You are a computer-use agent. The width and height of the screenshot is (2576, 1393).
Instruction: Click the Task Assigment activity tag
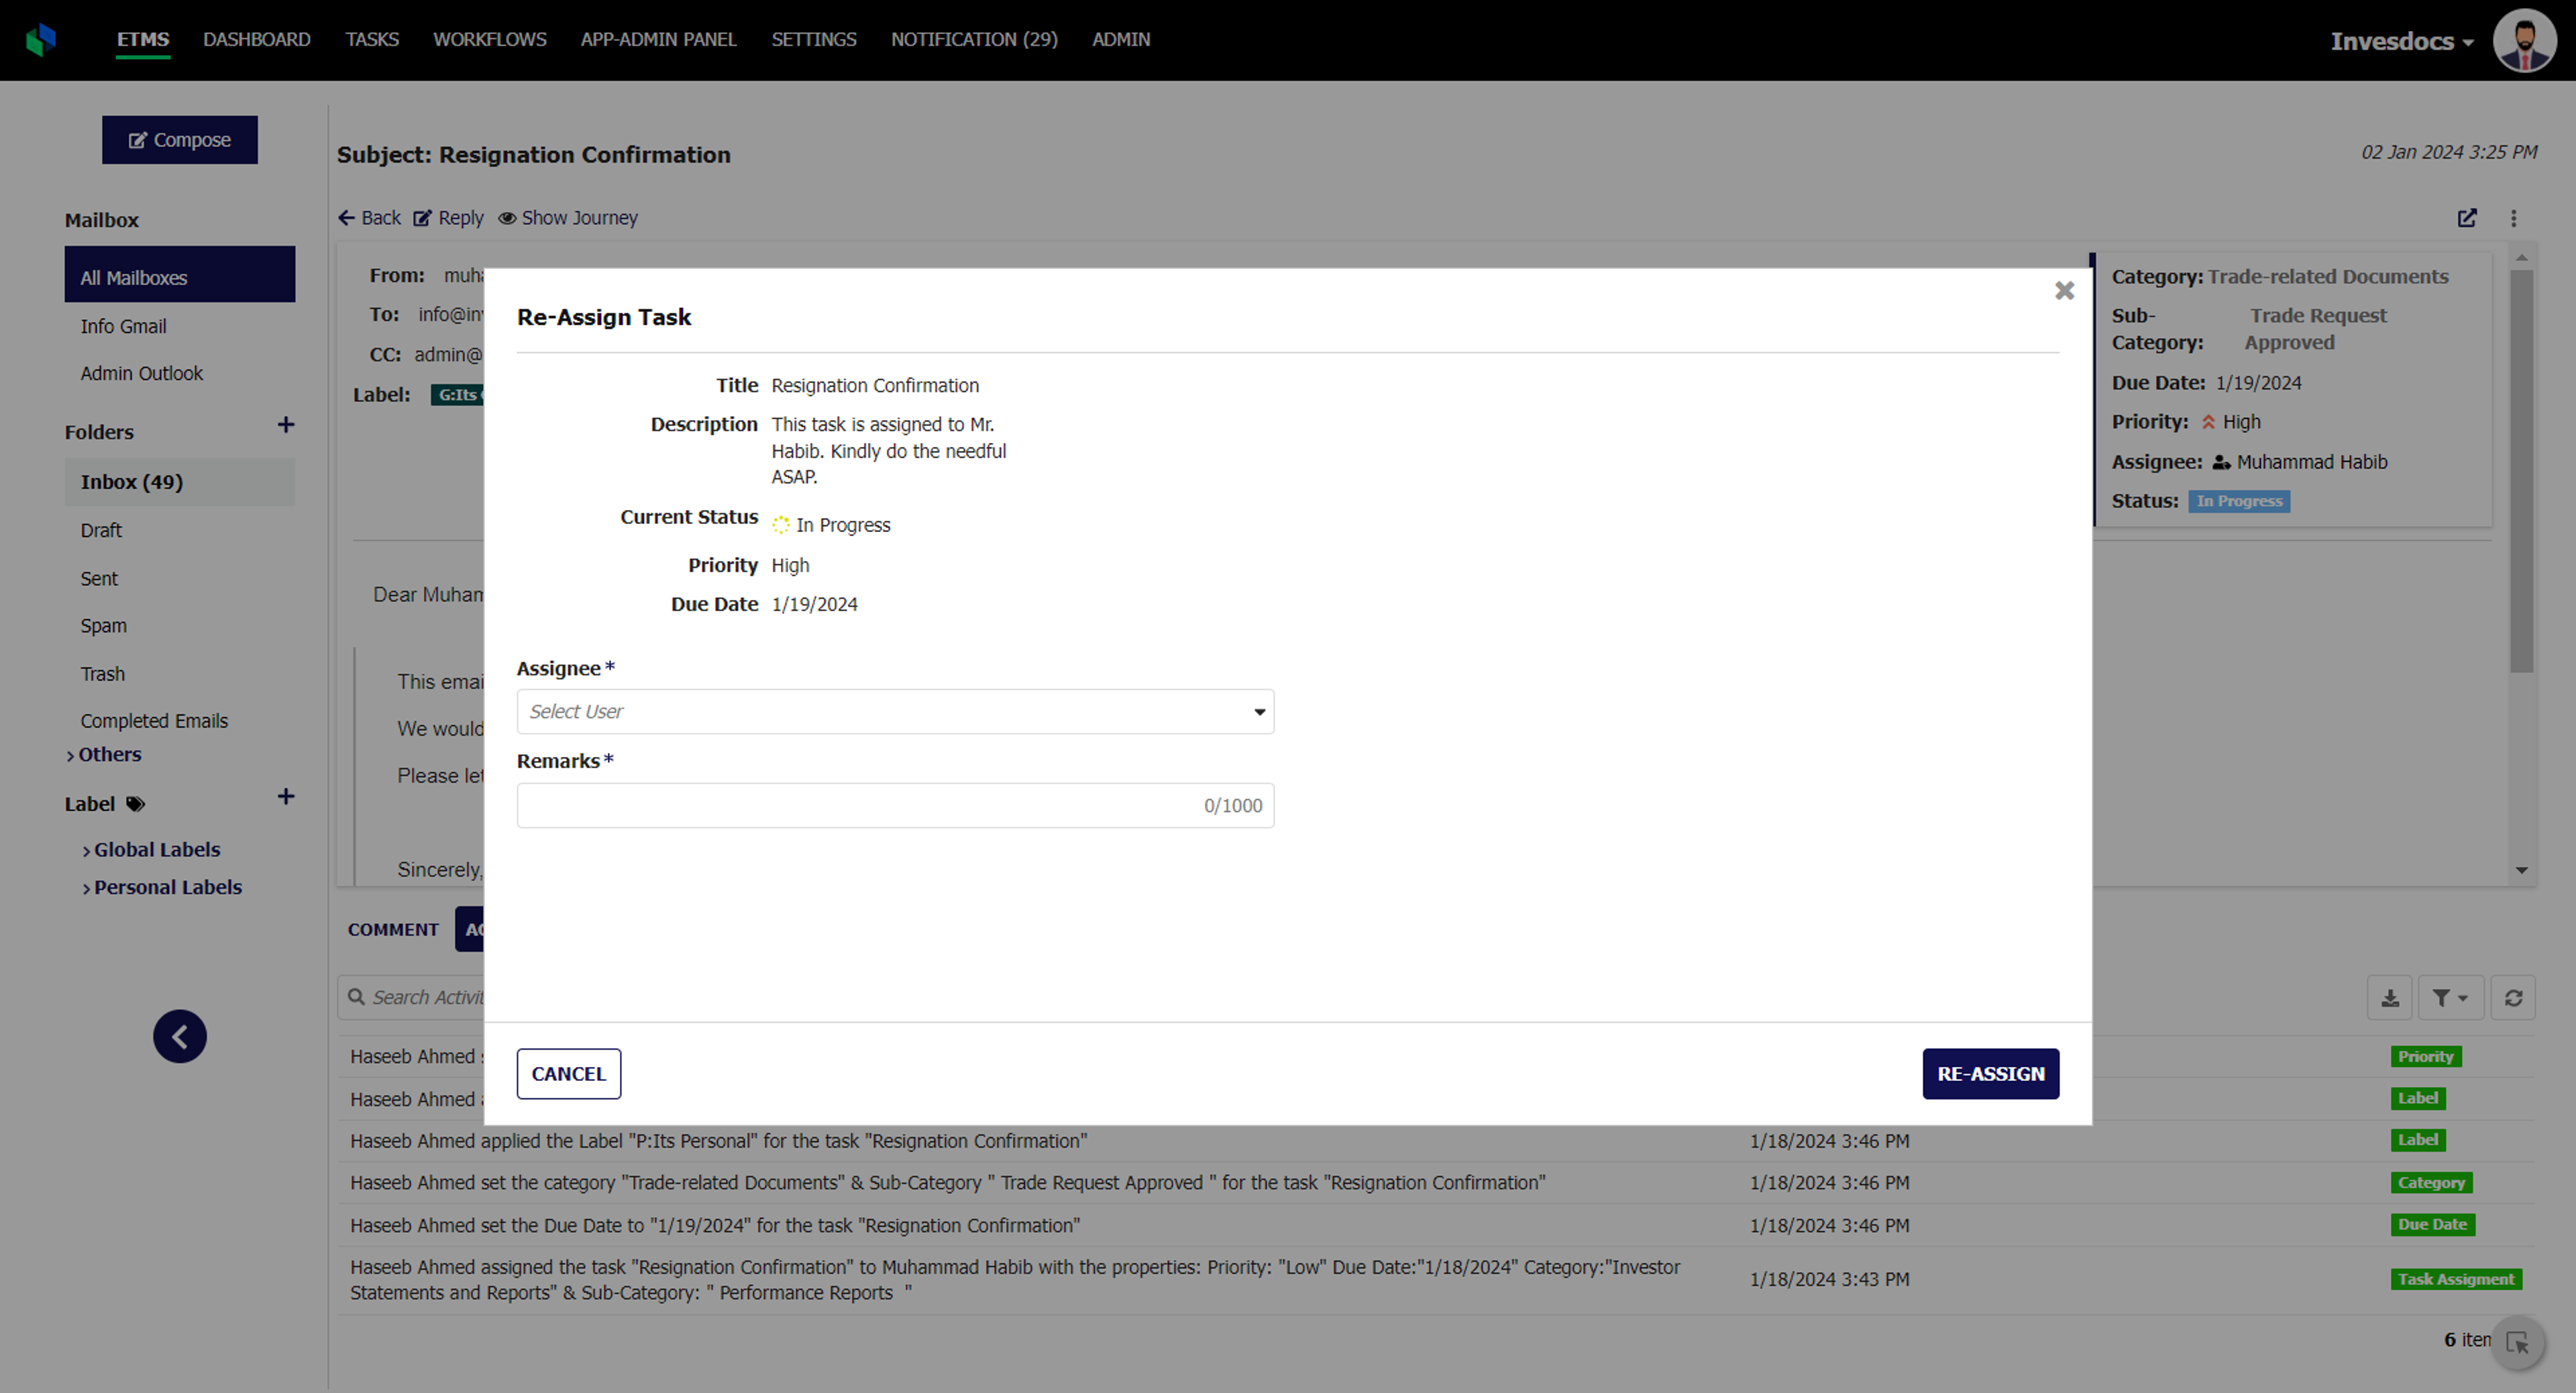tap(2455, 1279)
